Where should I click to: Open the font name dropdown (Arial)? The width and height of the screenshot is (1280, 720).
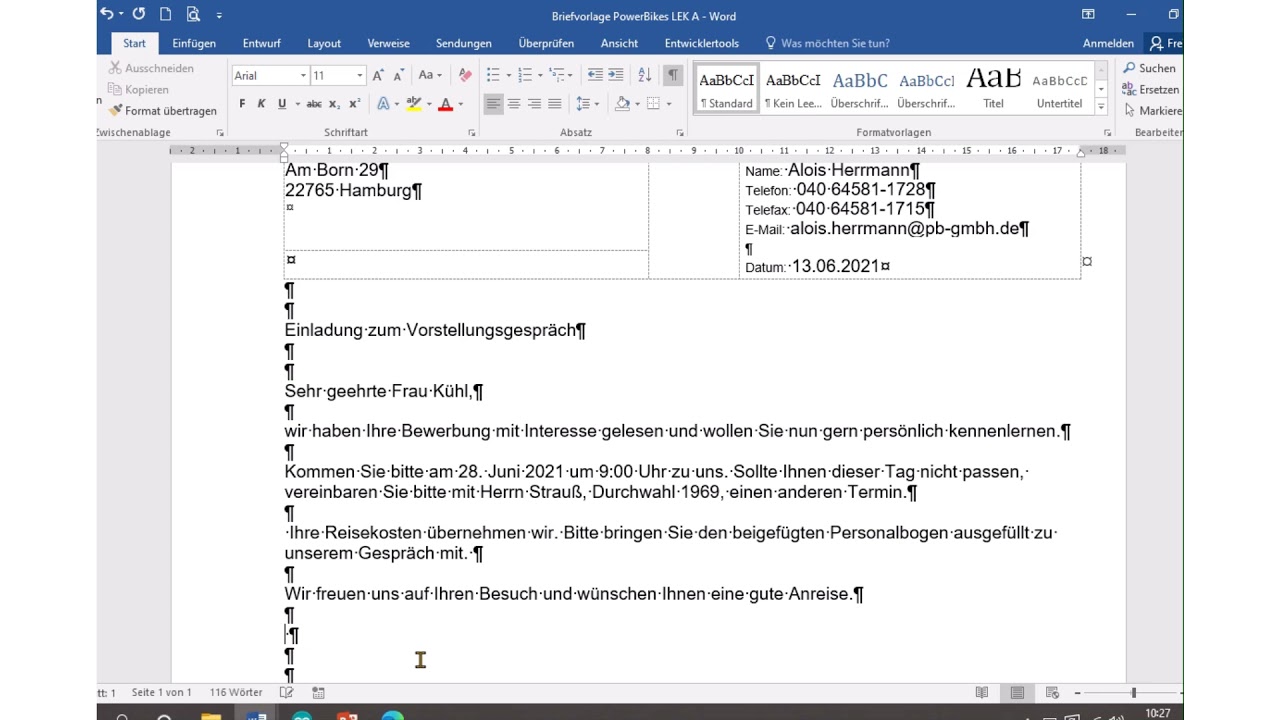tap(303, 76)
